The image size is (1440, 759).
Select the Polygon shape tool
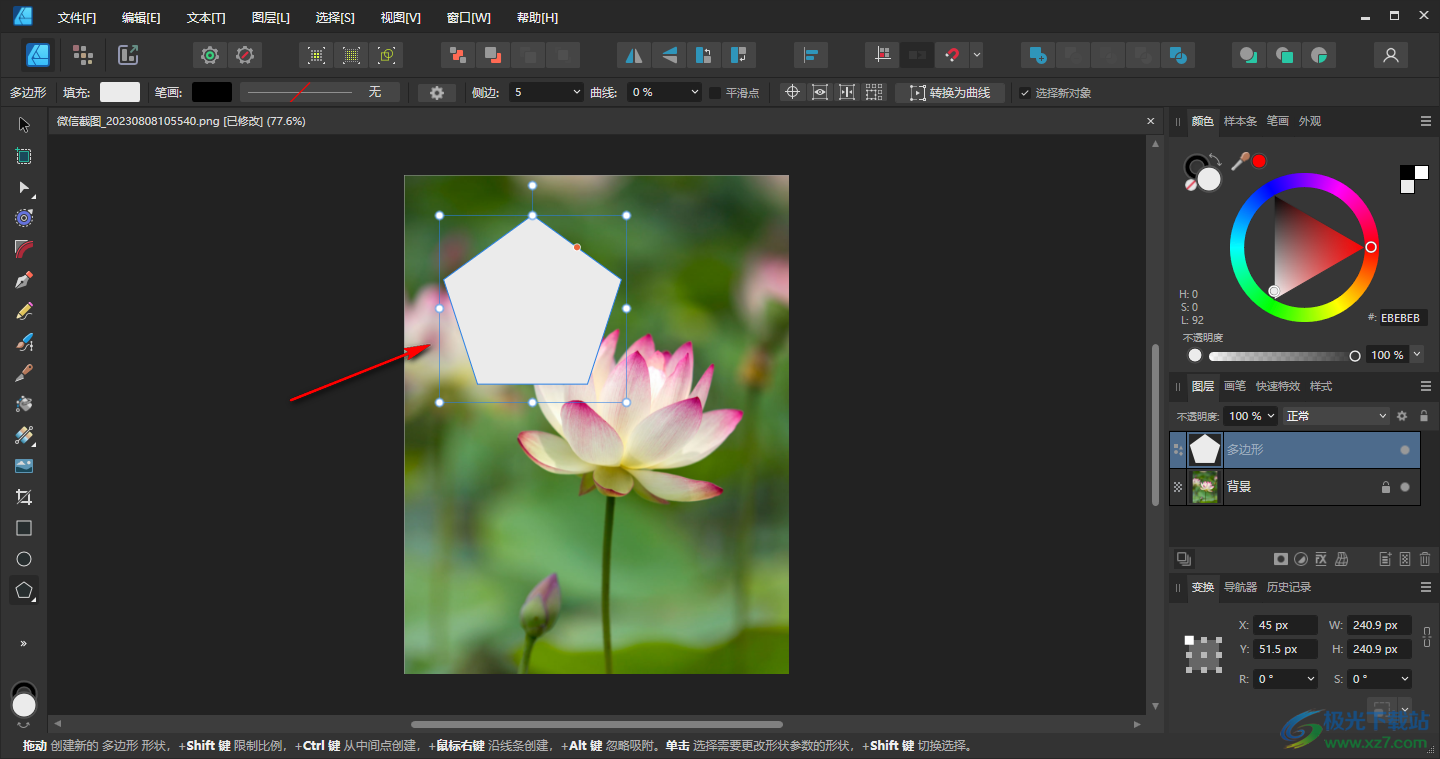click(x=24, y=590)
